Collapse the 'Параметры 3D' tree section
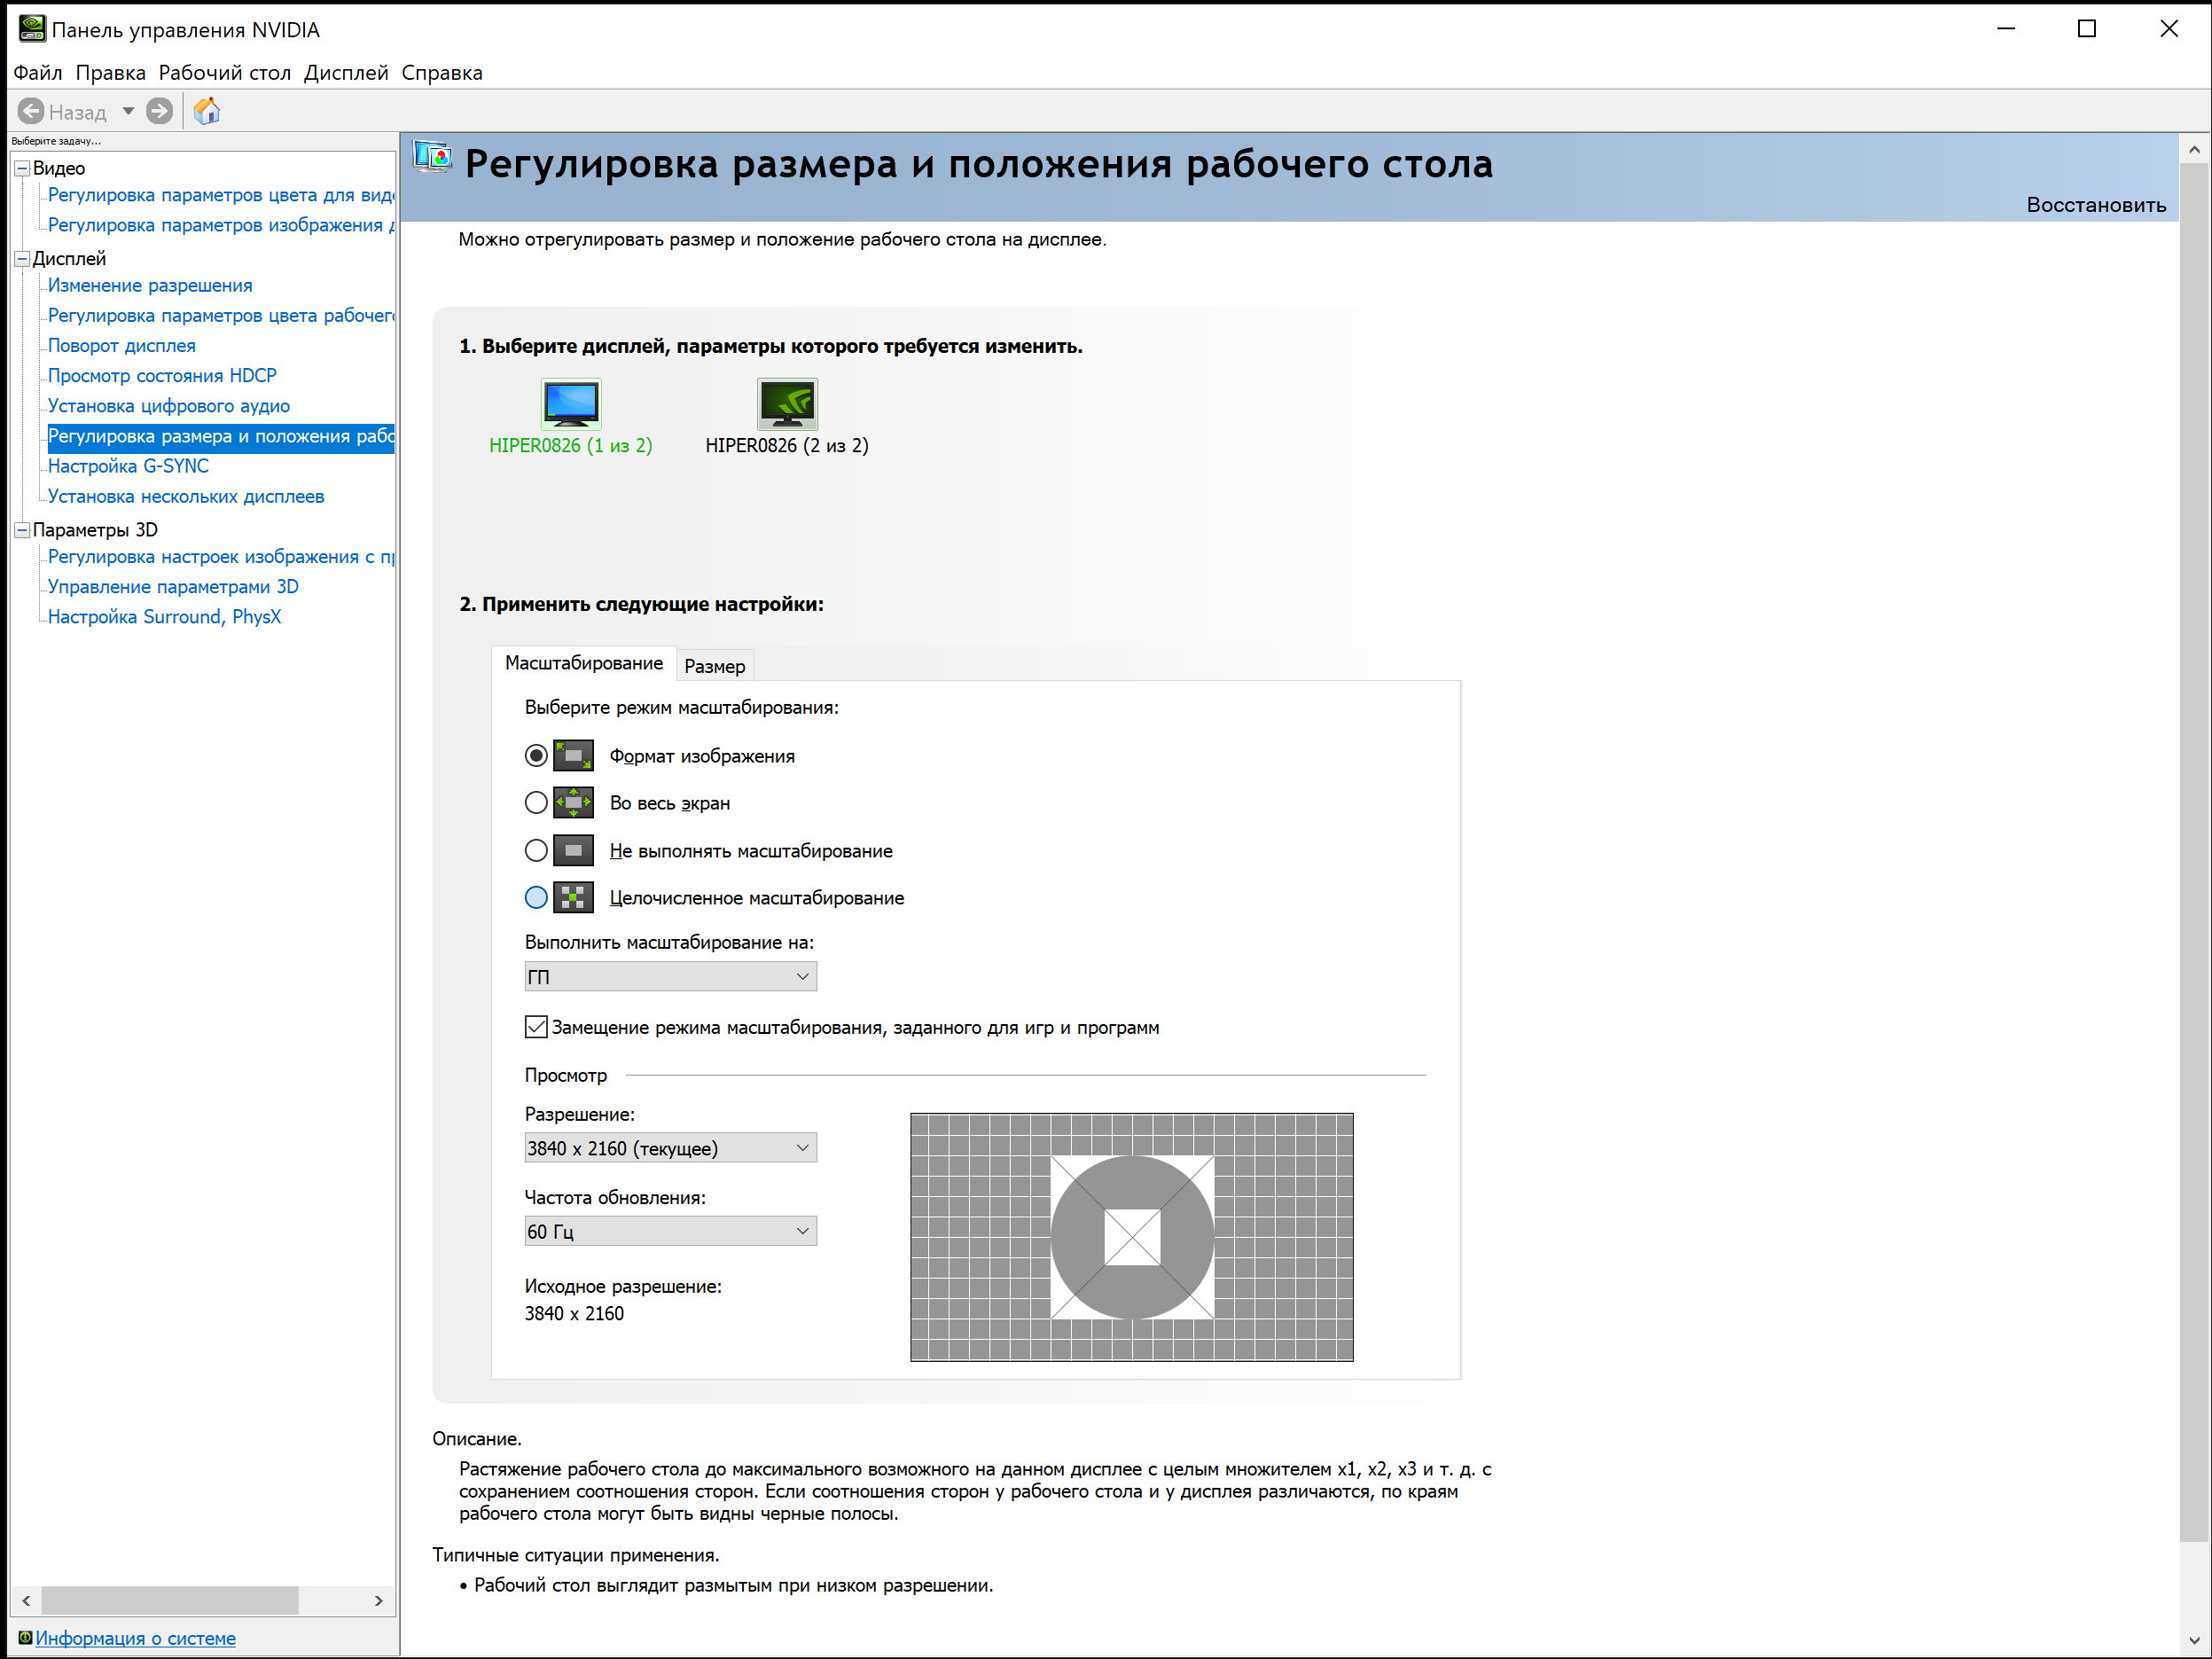 coord(22,530)
